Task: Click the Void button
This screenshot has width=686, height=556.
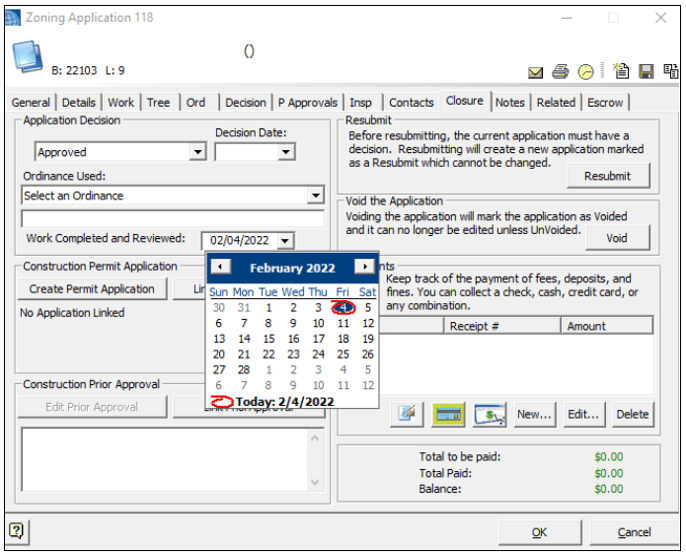Action: coord(617,238)
